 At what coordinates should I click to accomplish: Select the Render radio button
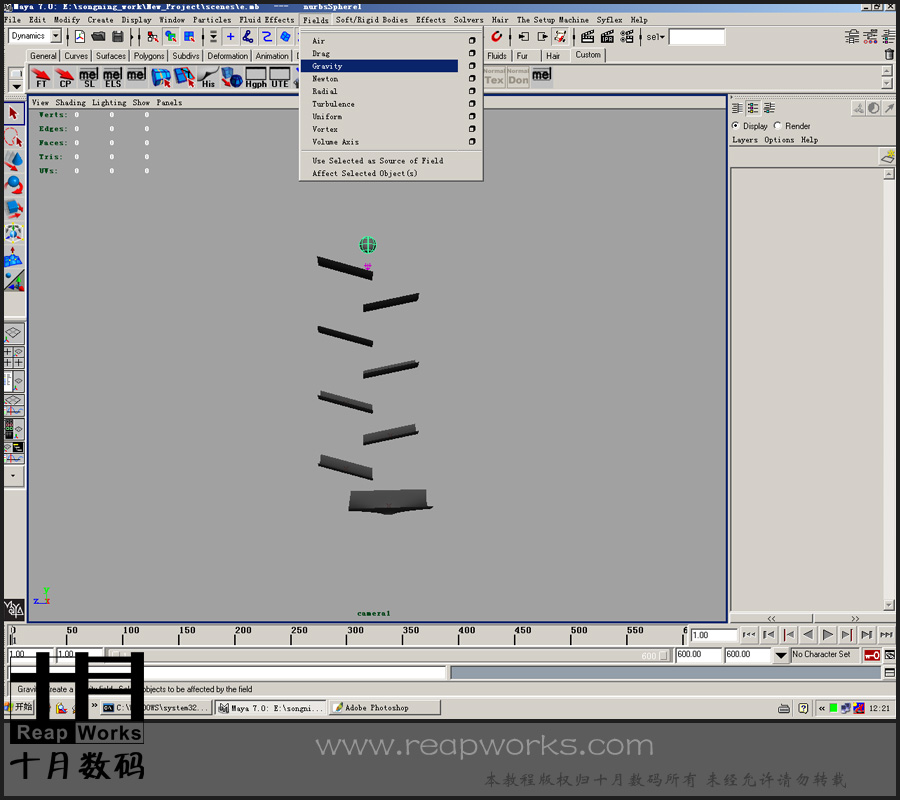pos(777,126)
